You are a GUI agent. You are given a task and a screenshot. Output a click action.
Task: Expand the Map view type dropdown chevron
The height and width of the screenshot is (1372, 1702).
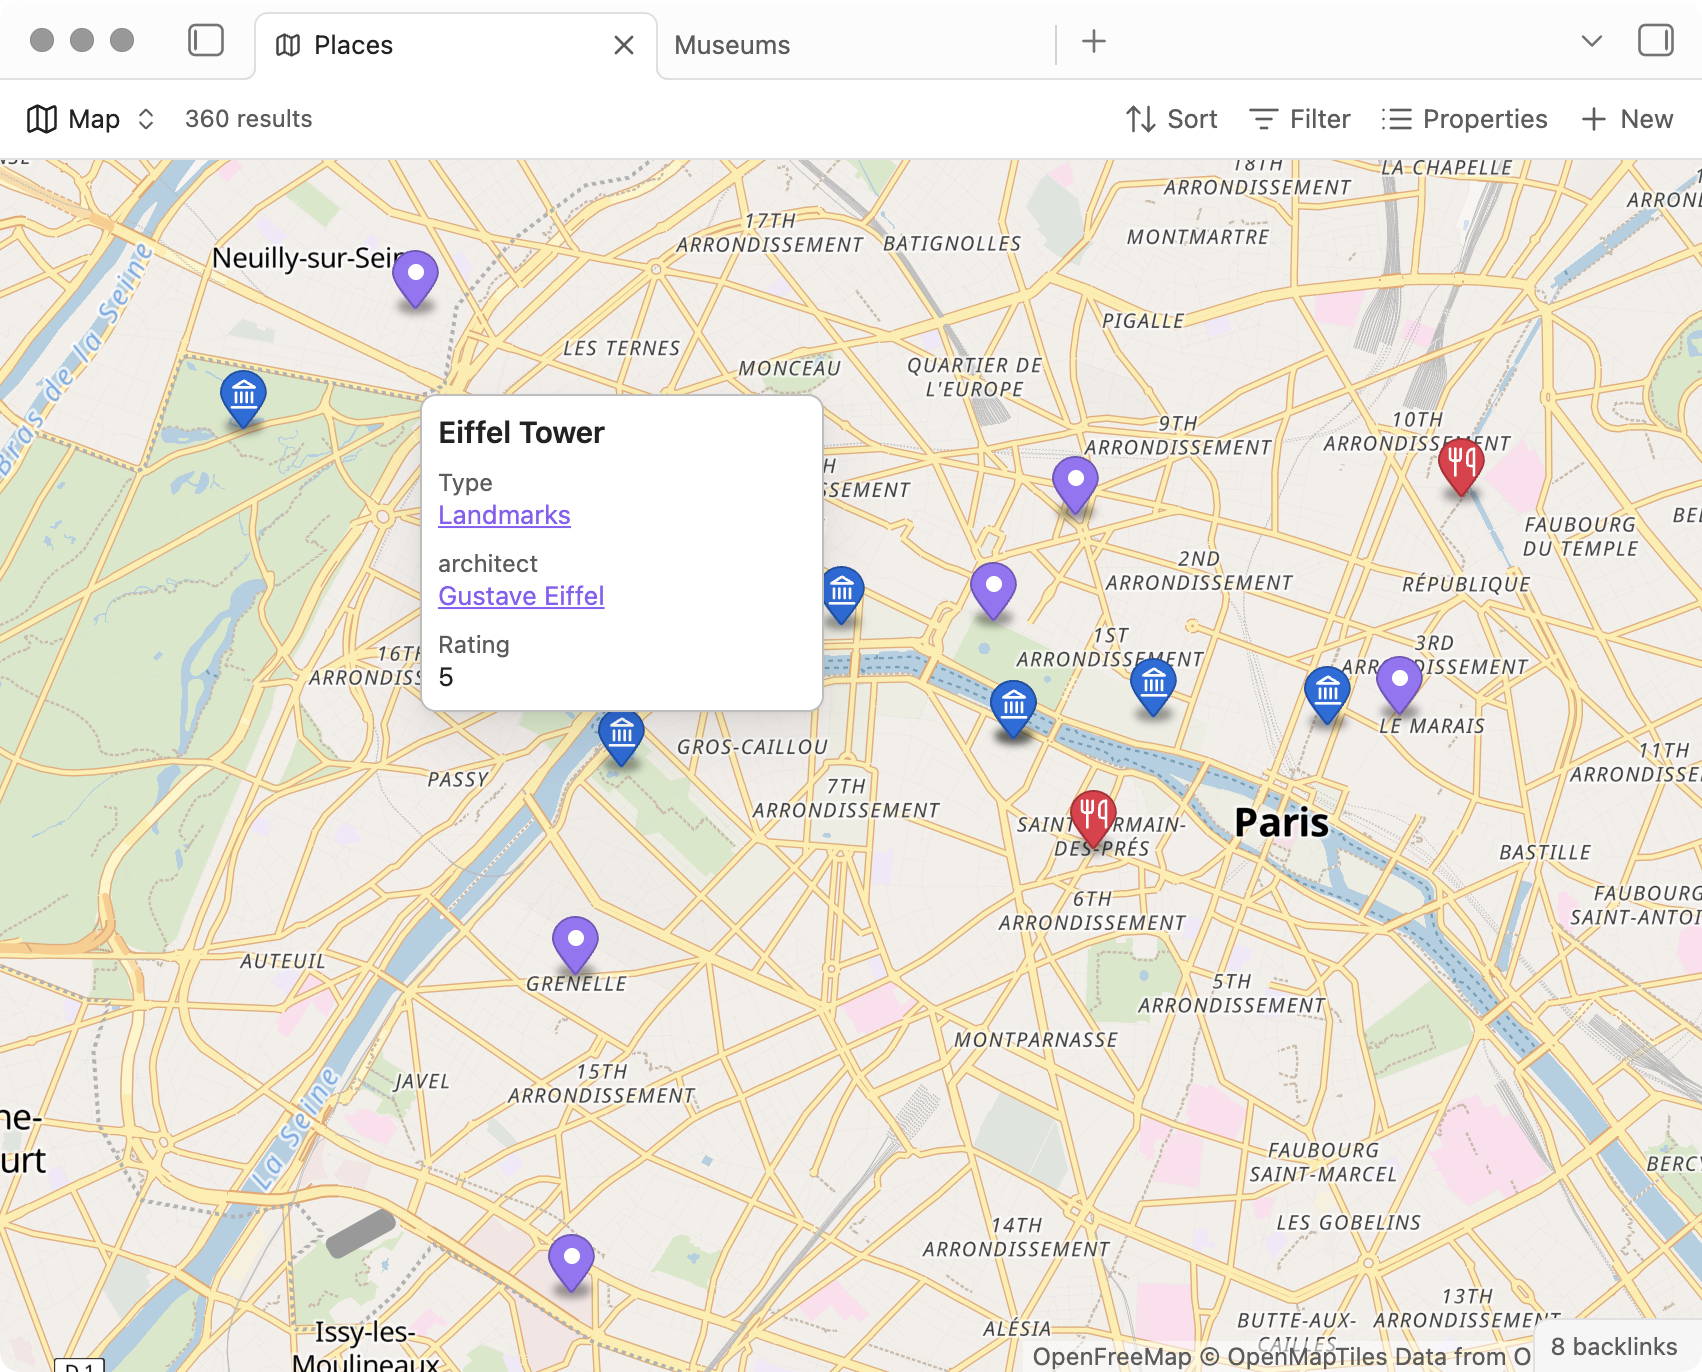tap(145, 118)
